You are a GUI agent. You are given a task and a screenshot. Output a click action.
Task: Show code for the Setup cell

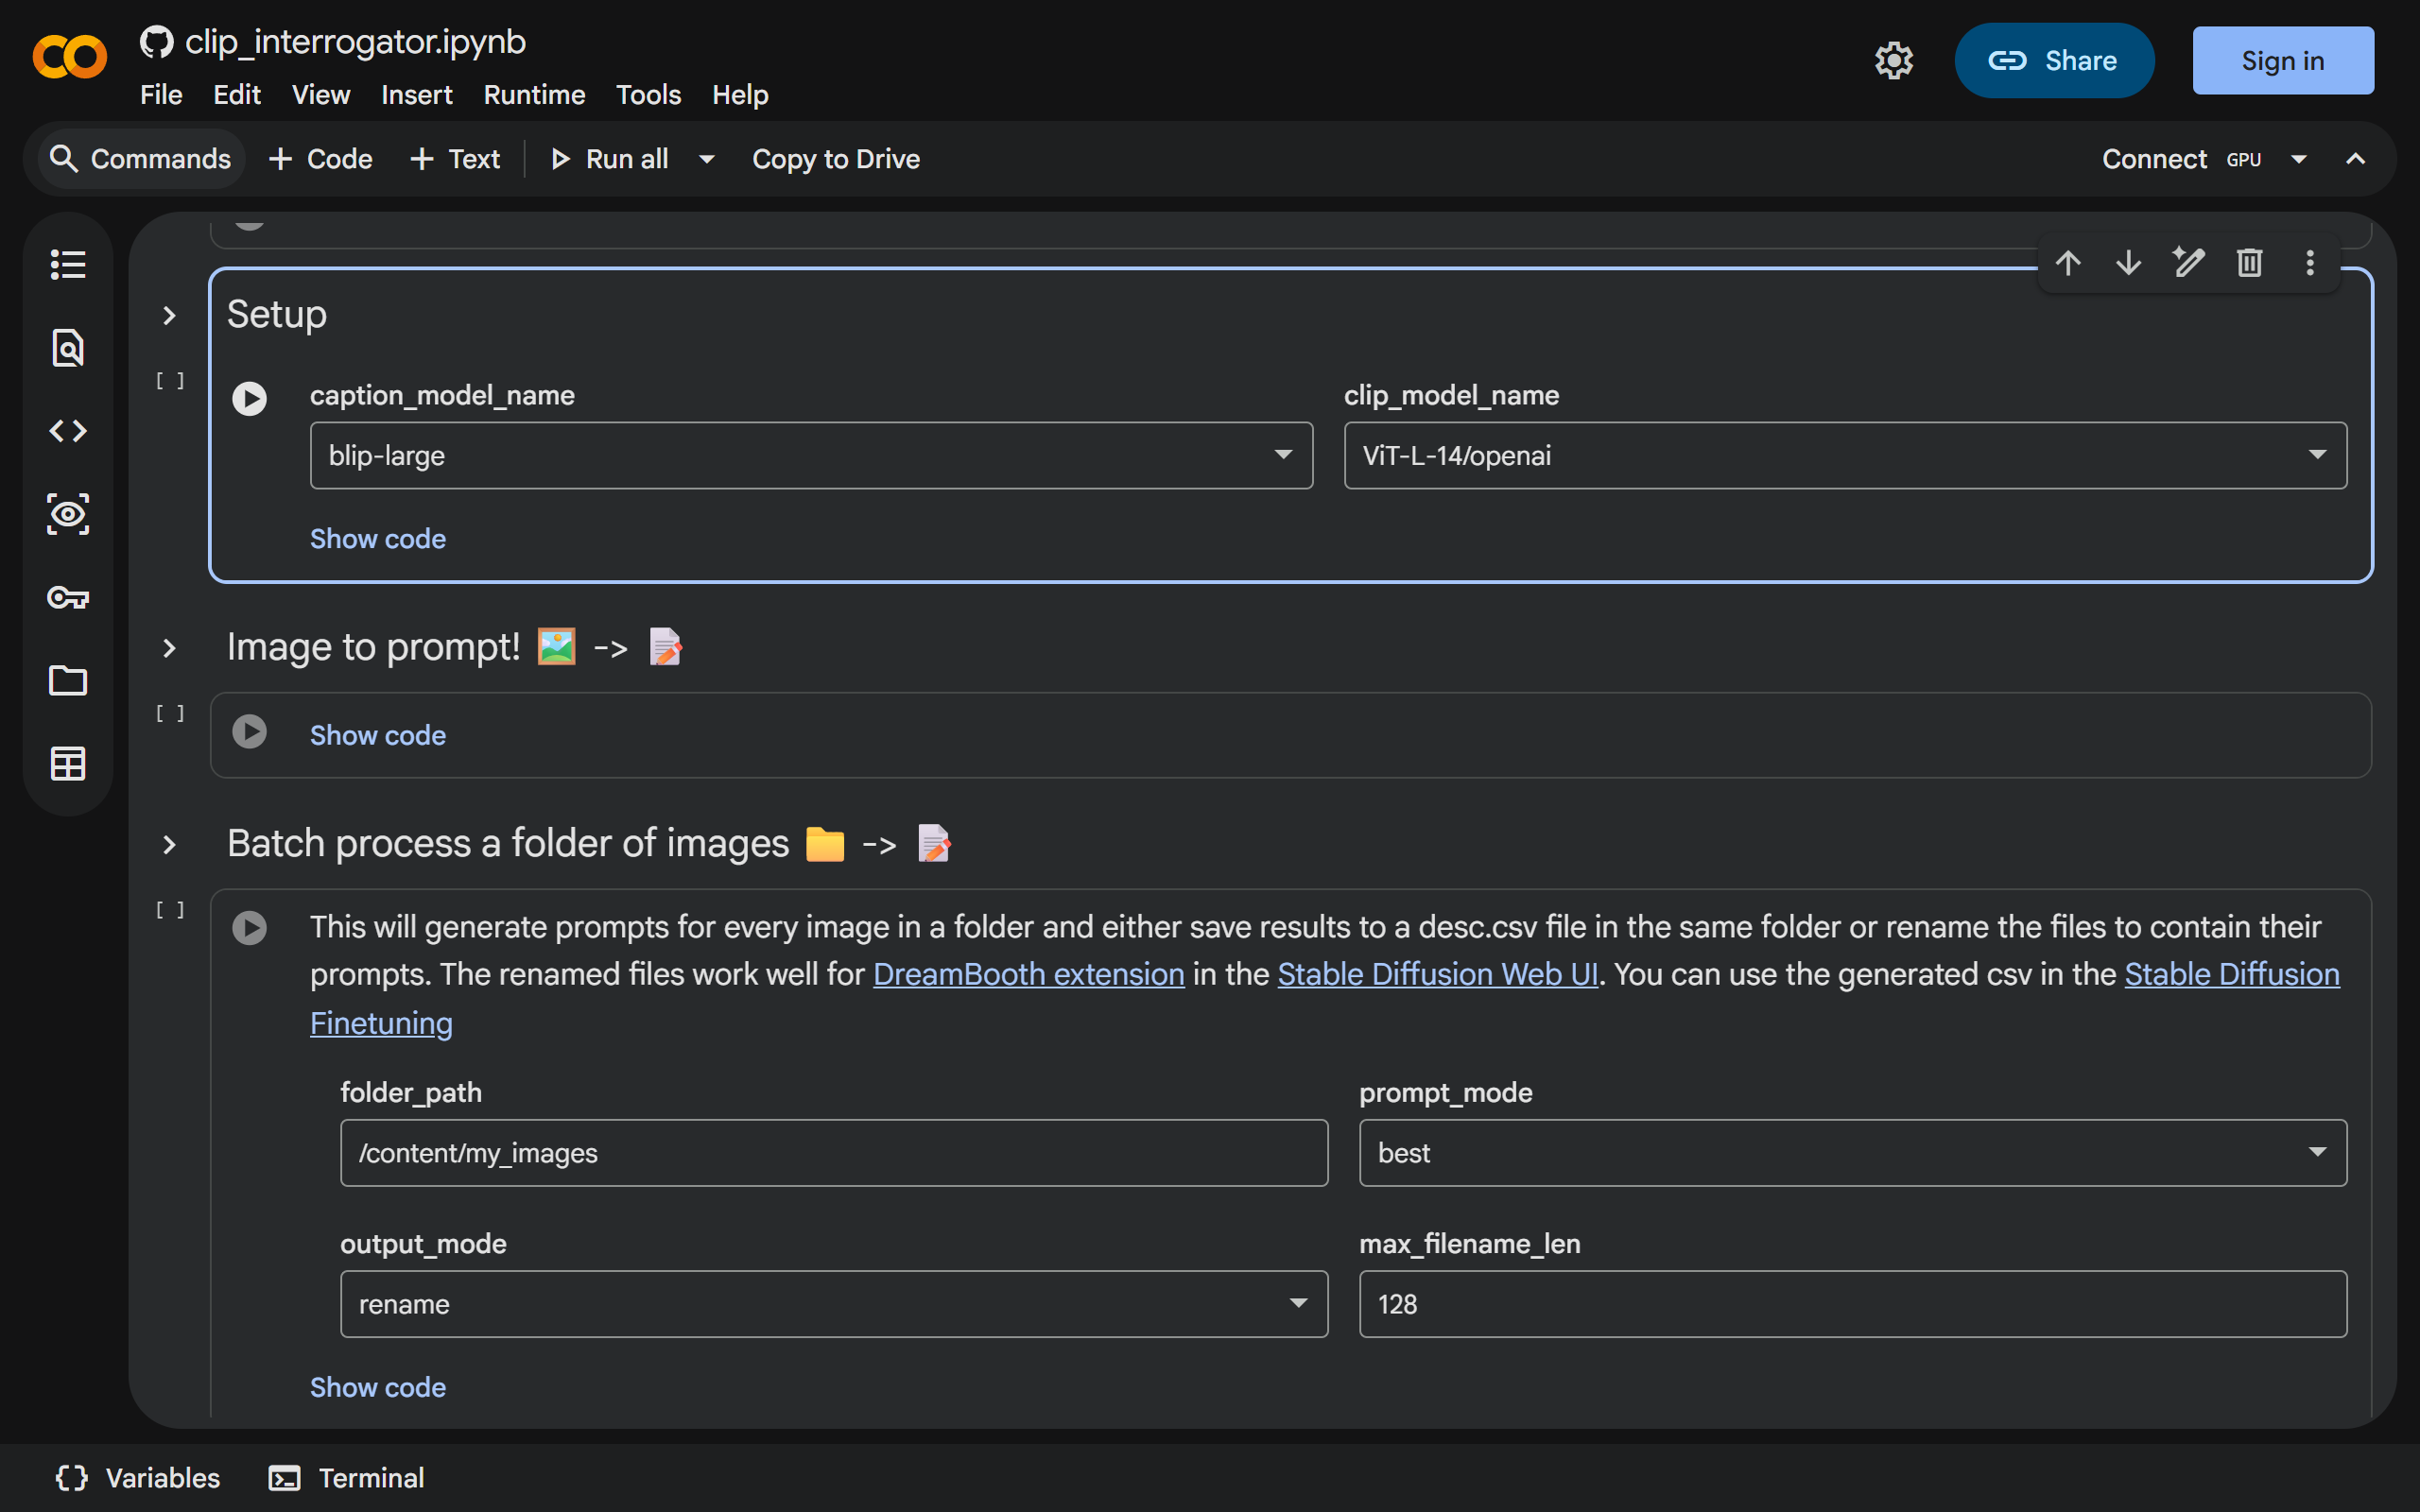(x=378, y=539)
